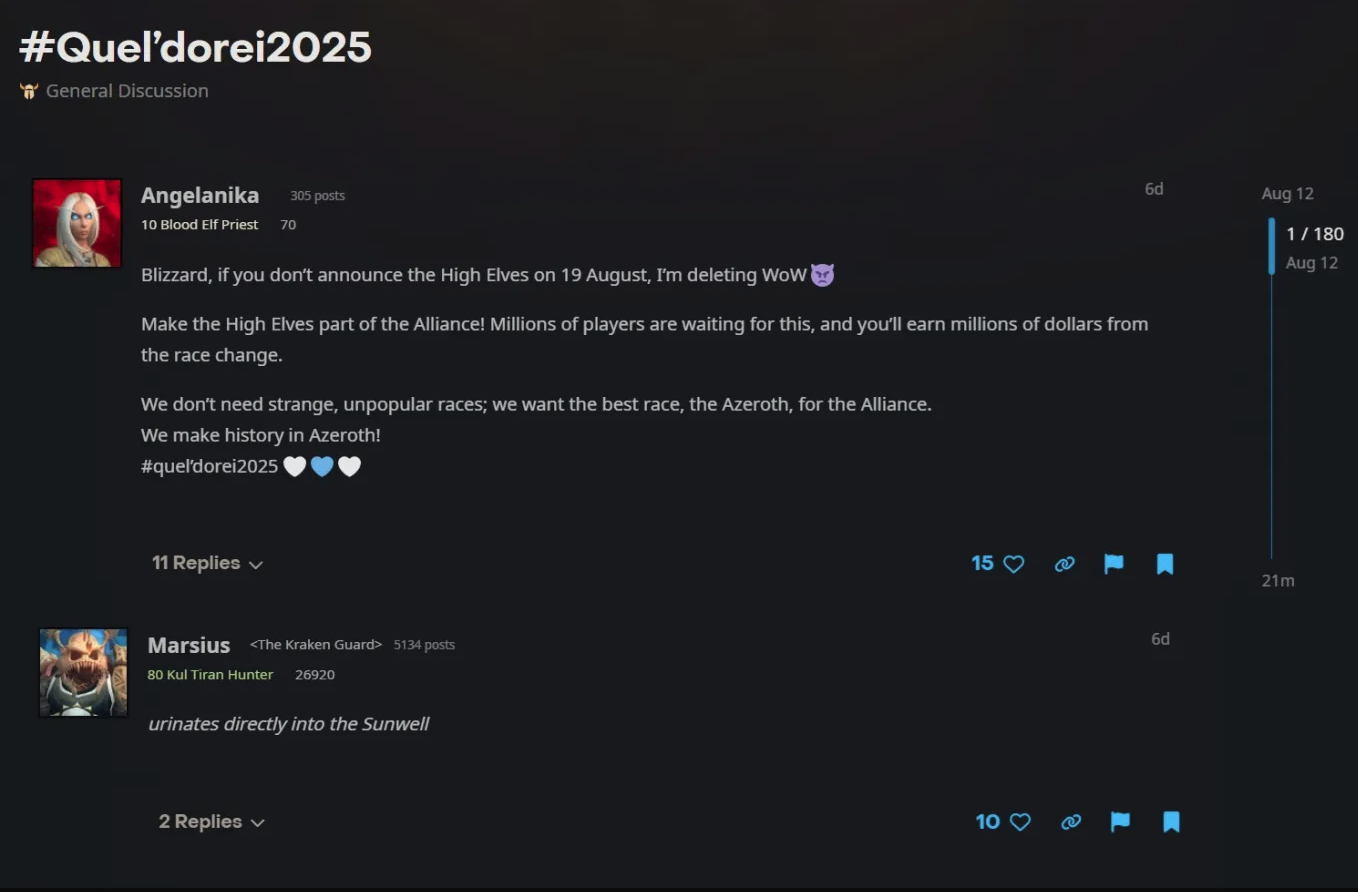Expand the 11 Replies list
Viewport: 1358px width, 892px height.
207,563
